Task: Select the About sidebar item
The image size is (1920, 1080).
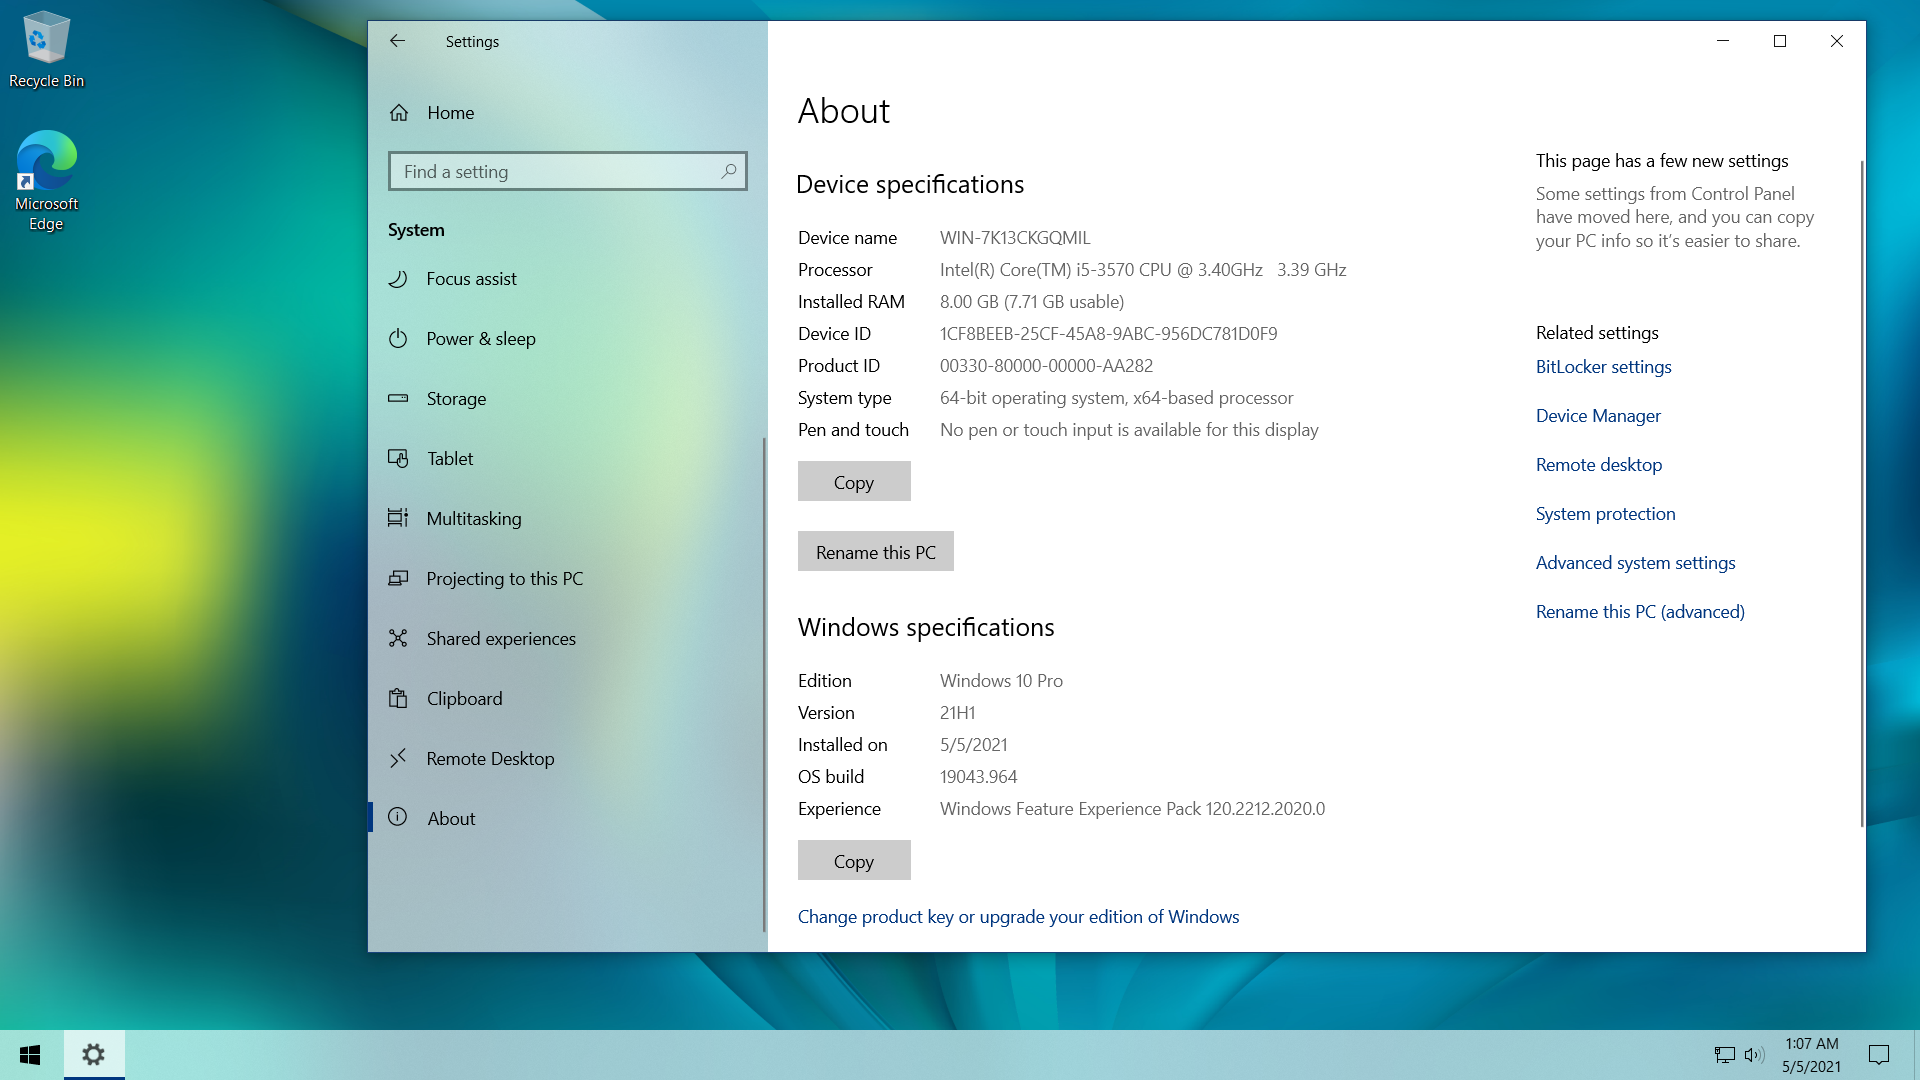Action: (x=451, y=818)
